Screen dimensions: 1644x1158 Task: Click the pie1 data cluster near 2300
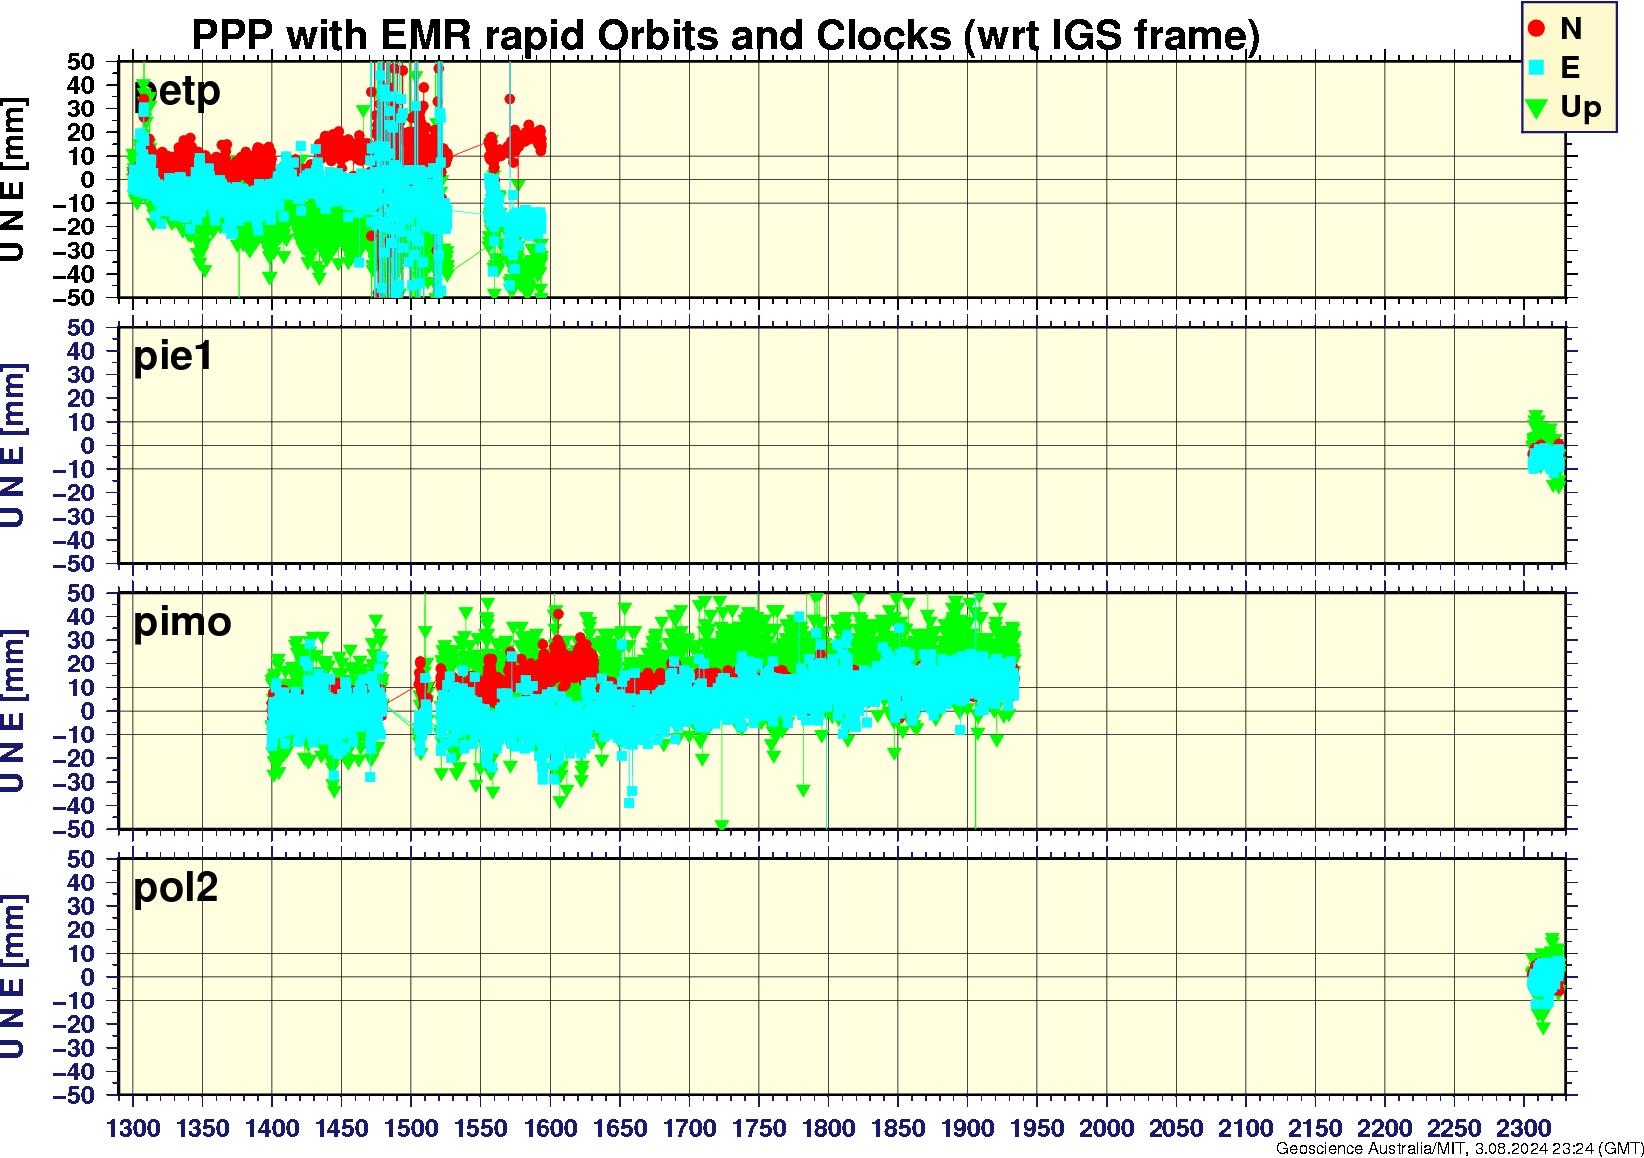[x=1546, y=452]
